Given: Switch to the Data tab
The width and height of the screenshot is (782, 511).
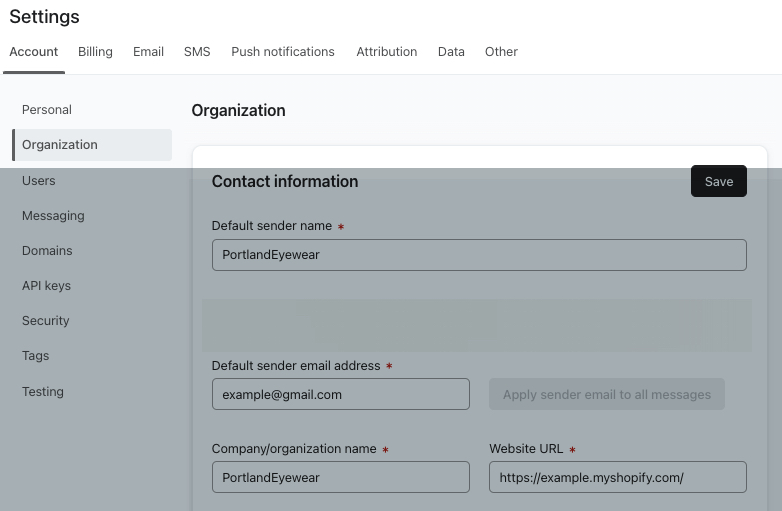Looking at the screenshot, I should [x=451, y=52].
